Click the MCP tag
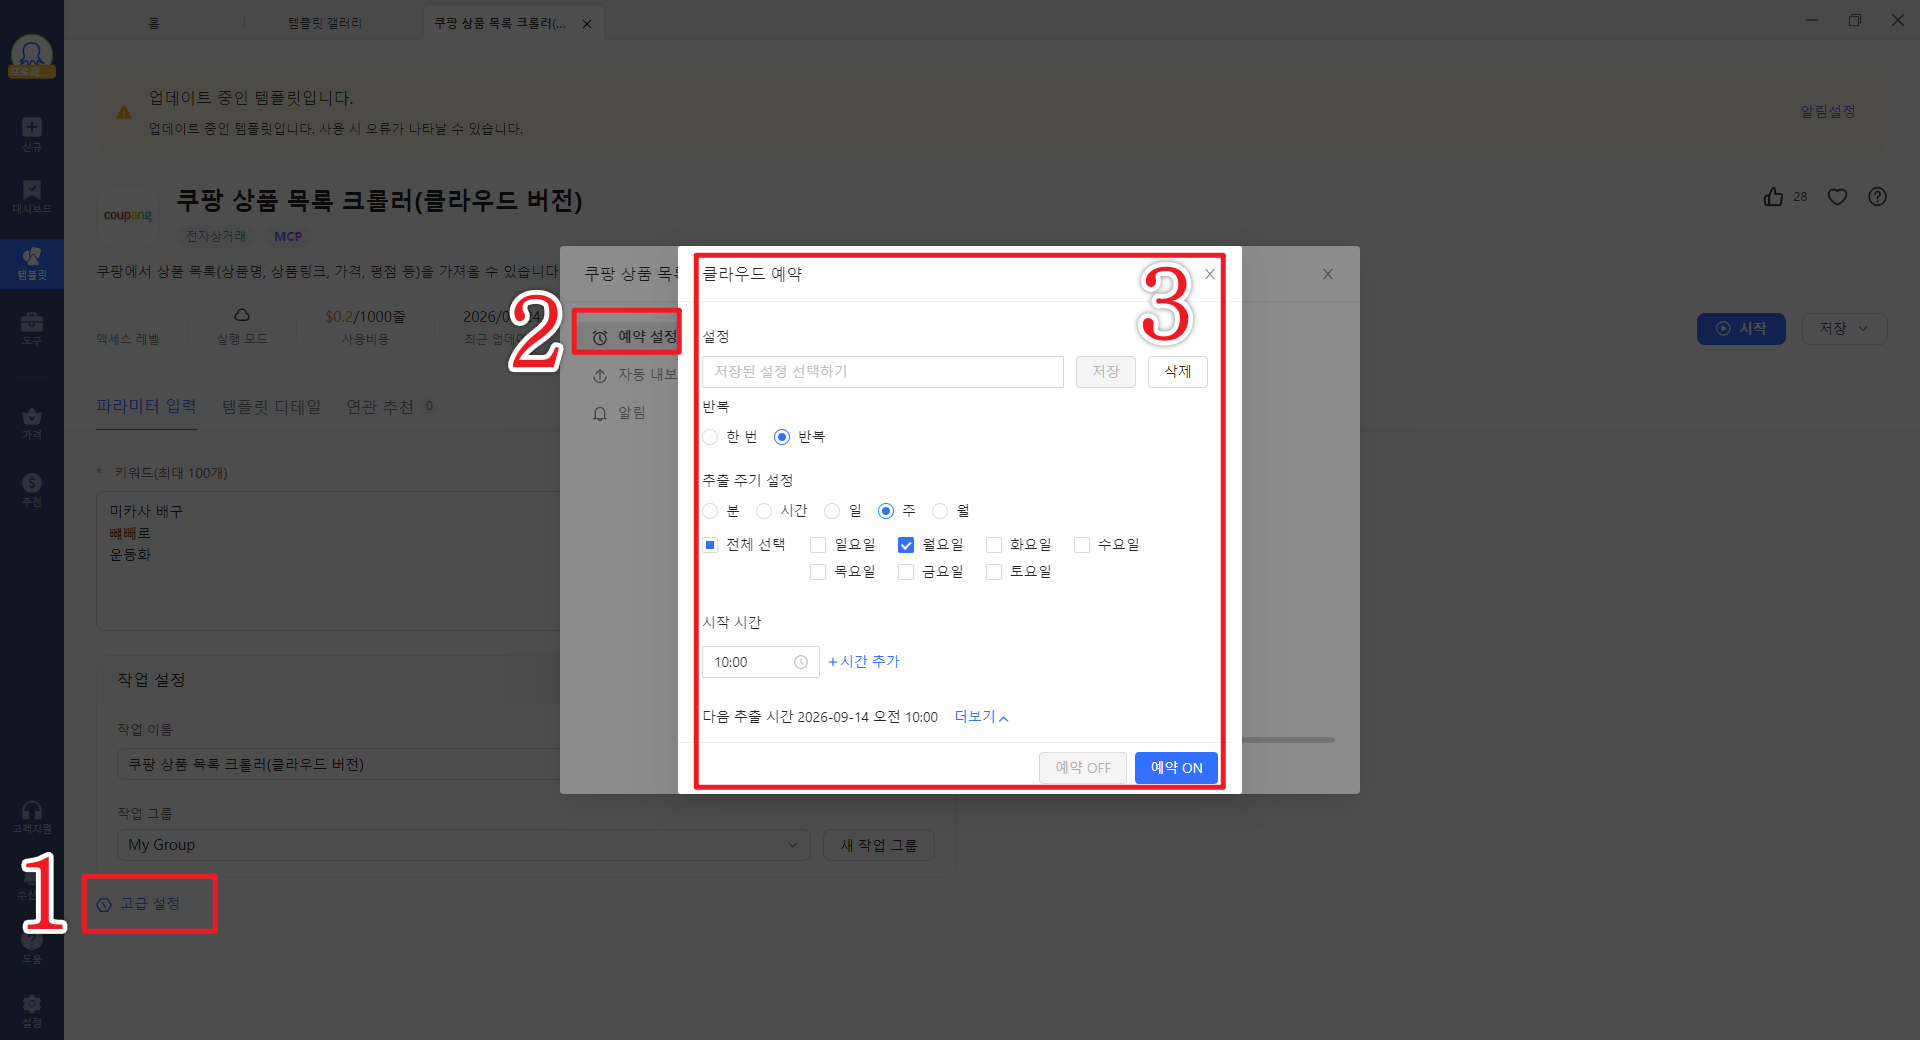Image resolution: width=1920 pixels, height=1040 pixels. [x=288, y=237]
